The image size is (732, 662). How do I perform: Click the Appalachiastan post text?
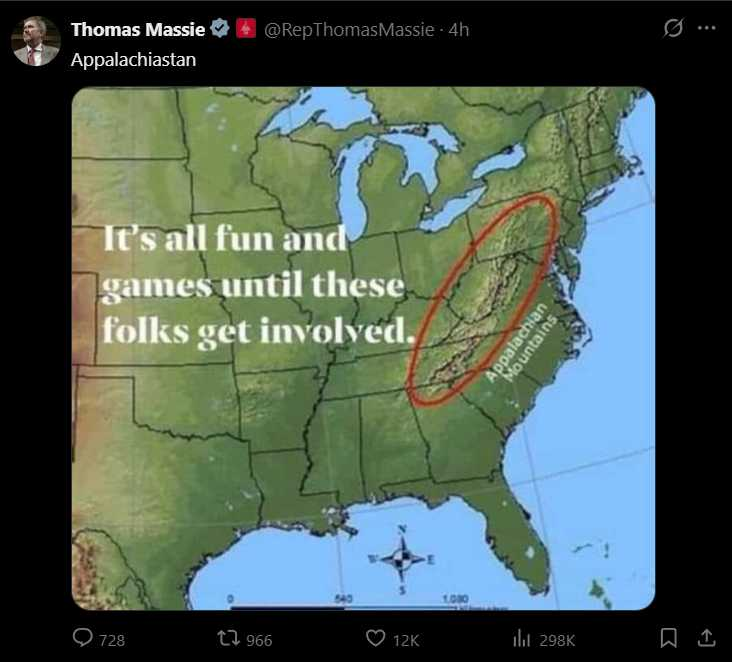[x=133, y=59]
